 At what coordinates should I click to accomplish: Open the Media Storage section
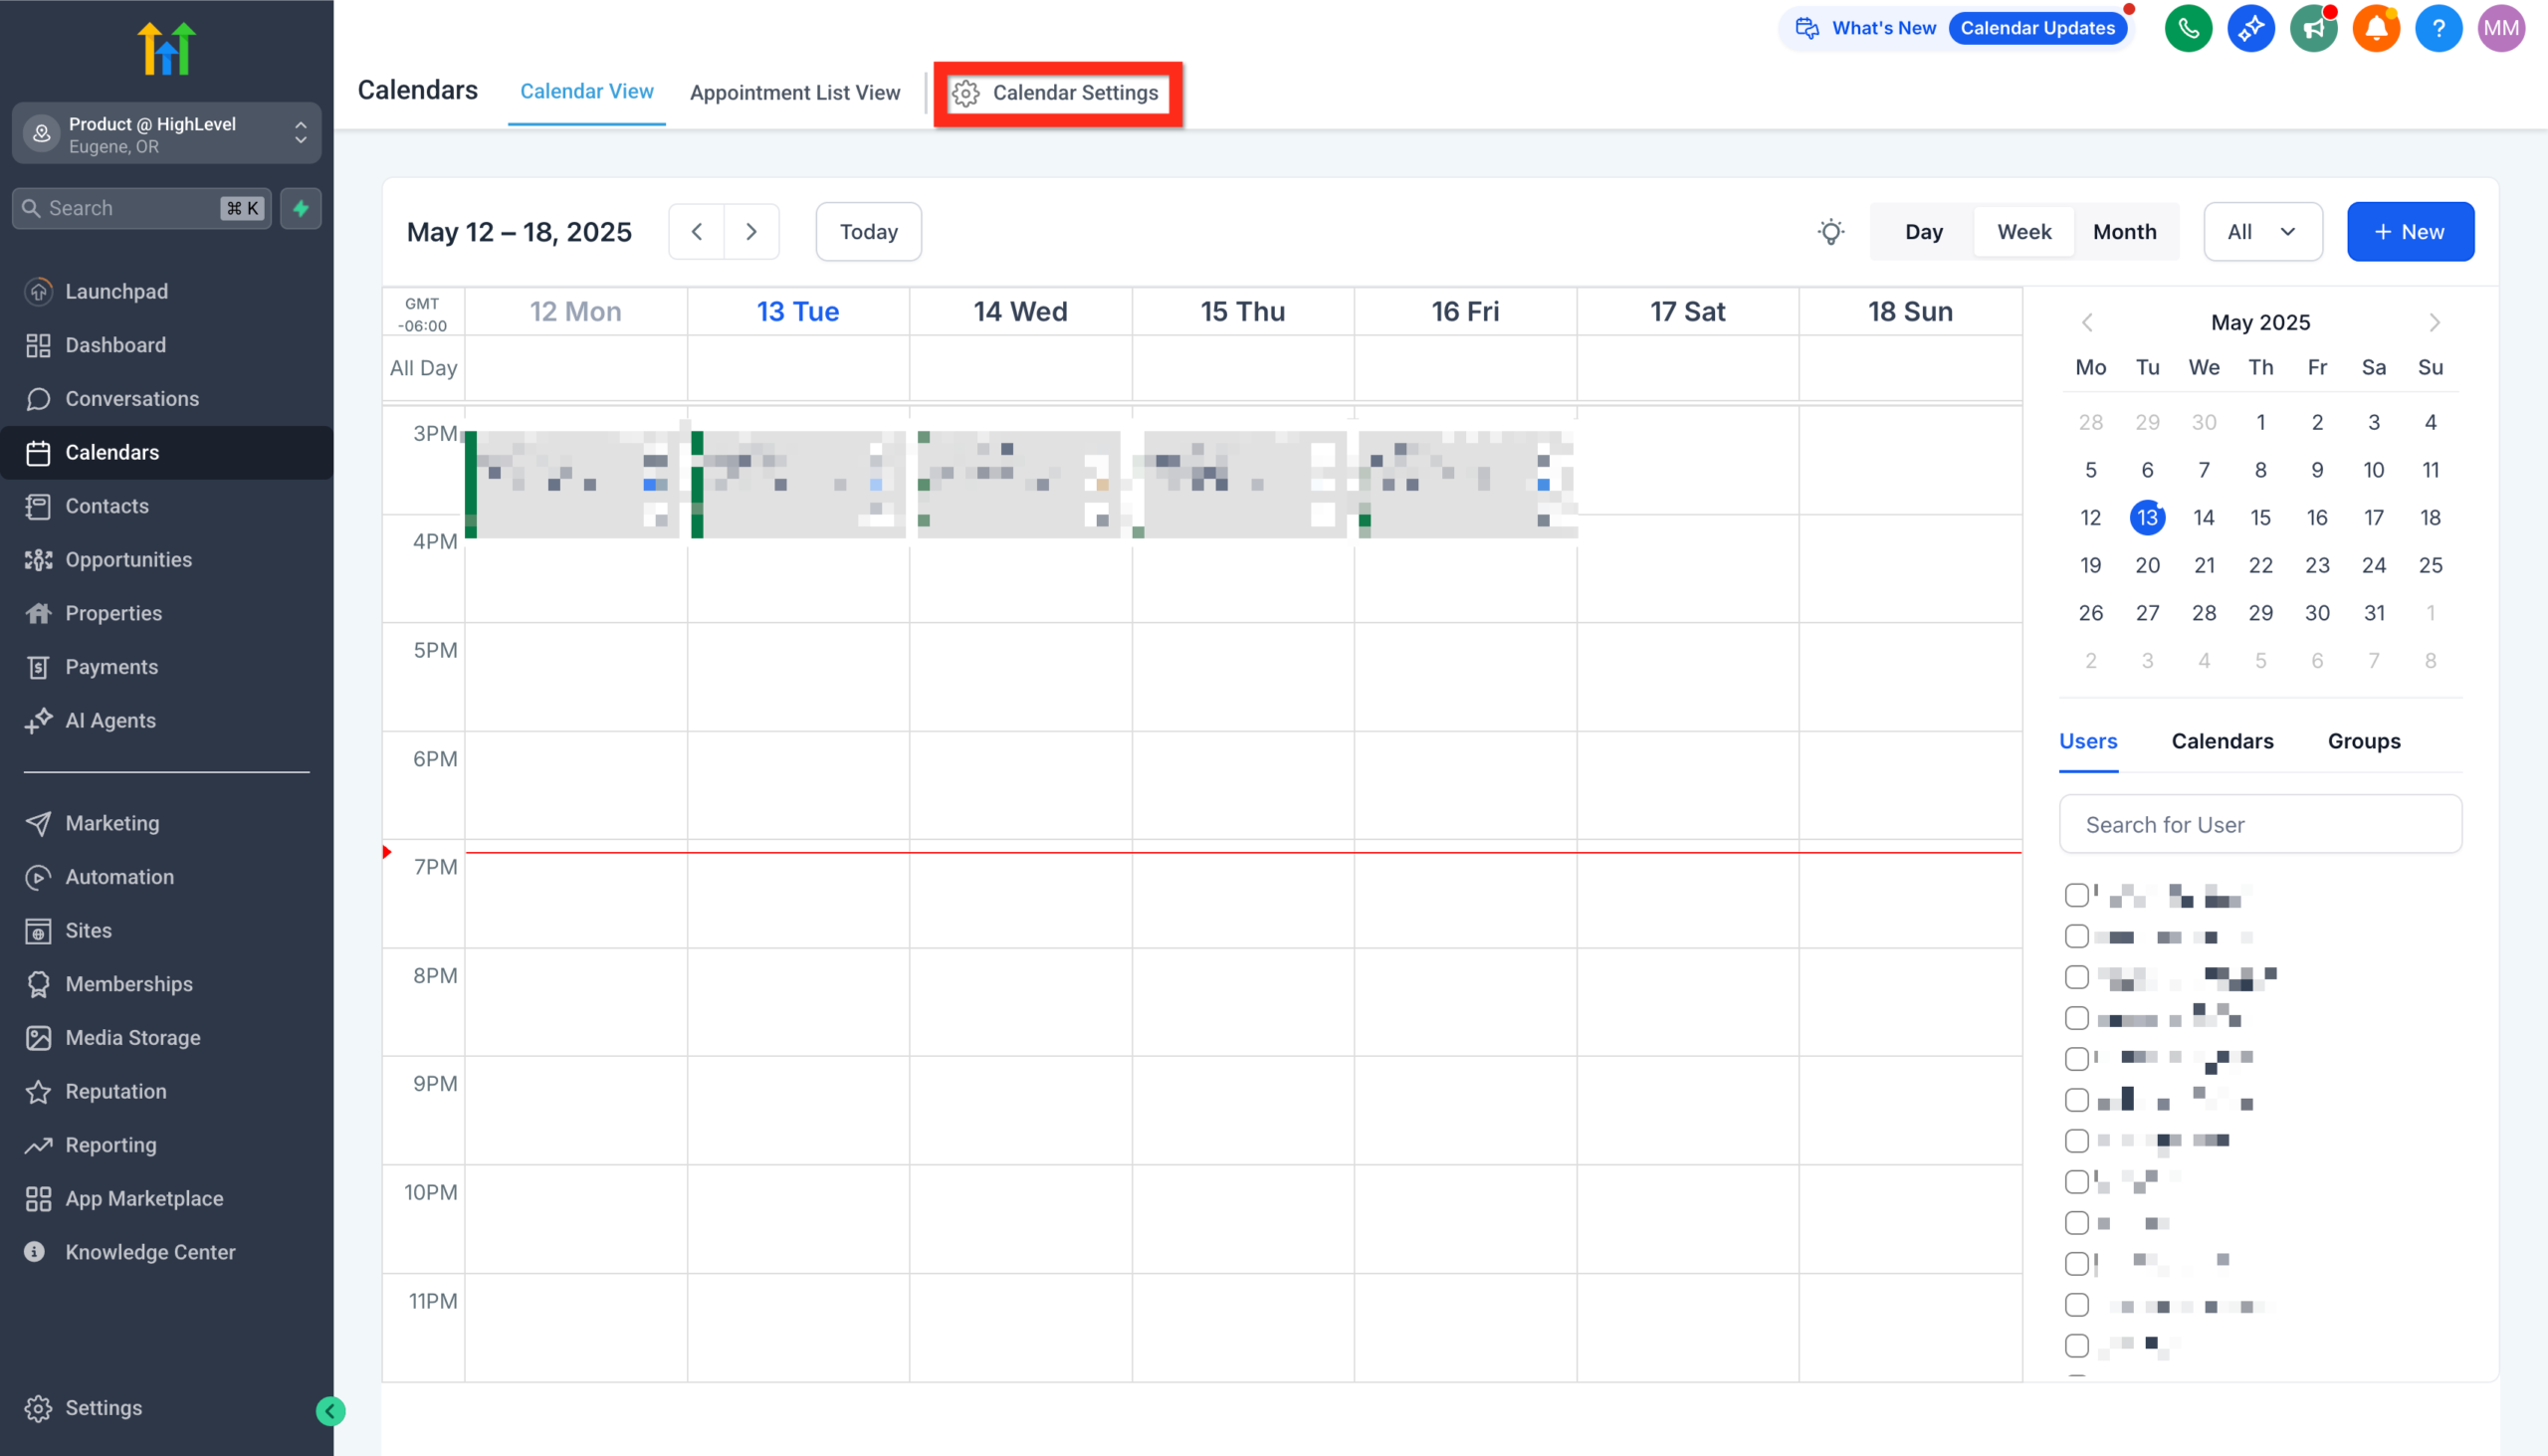(x=132, y=1037)
